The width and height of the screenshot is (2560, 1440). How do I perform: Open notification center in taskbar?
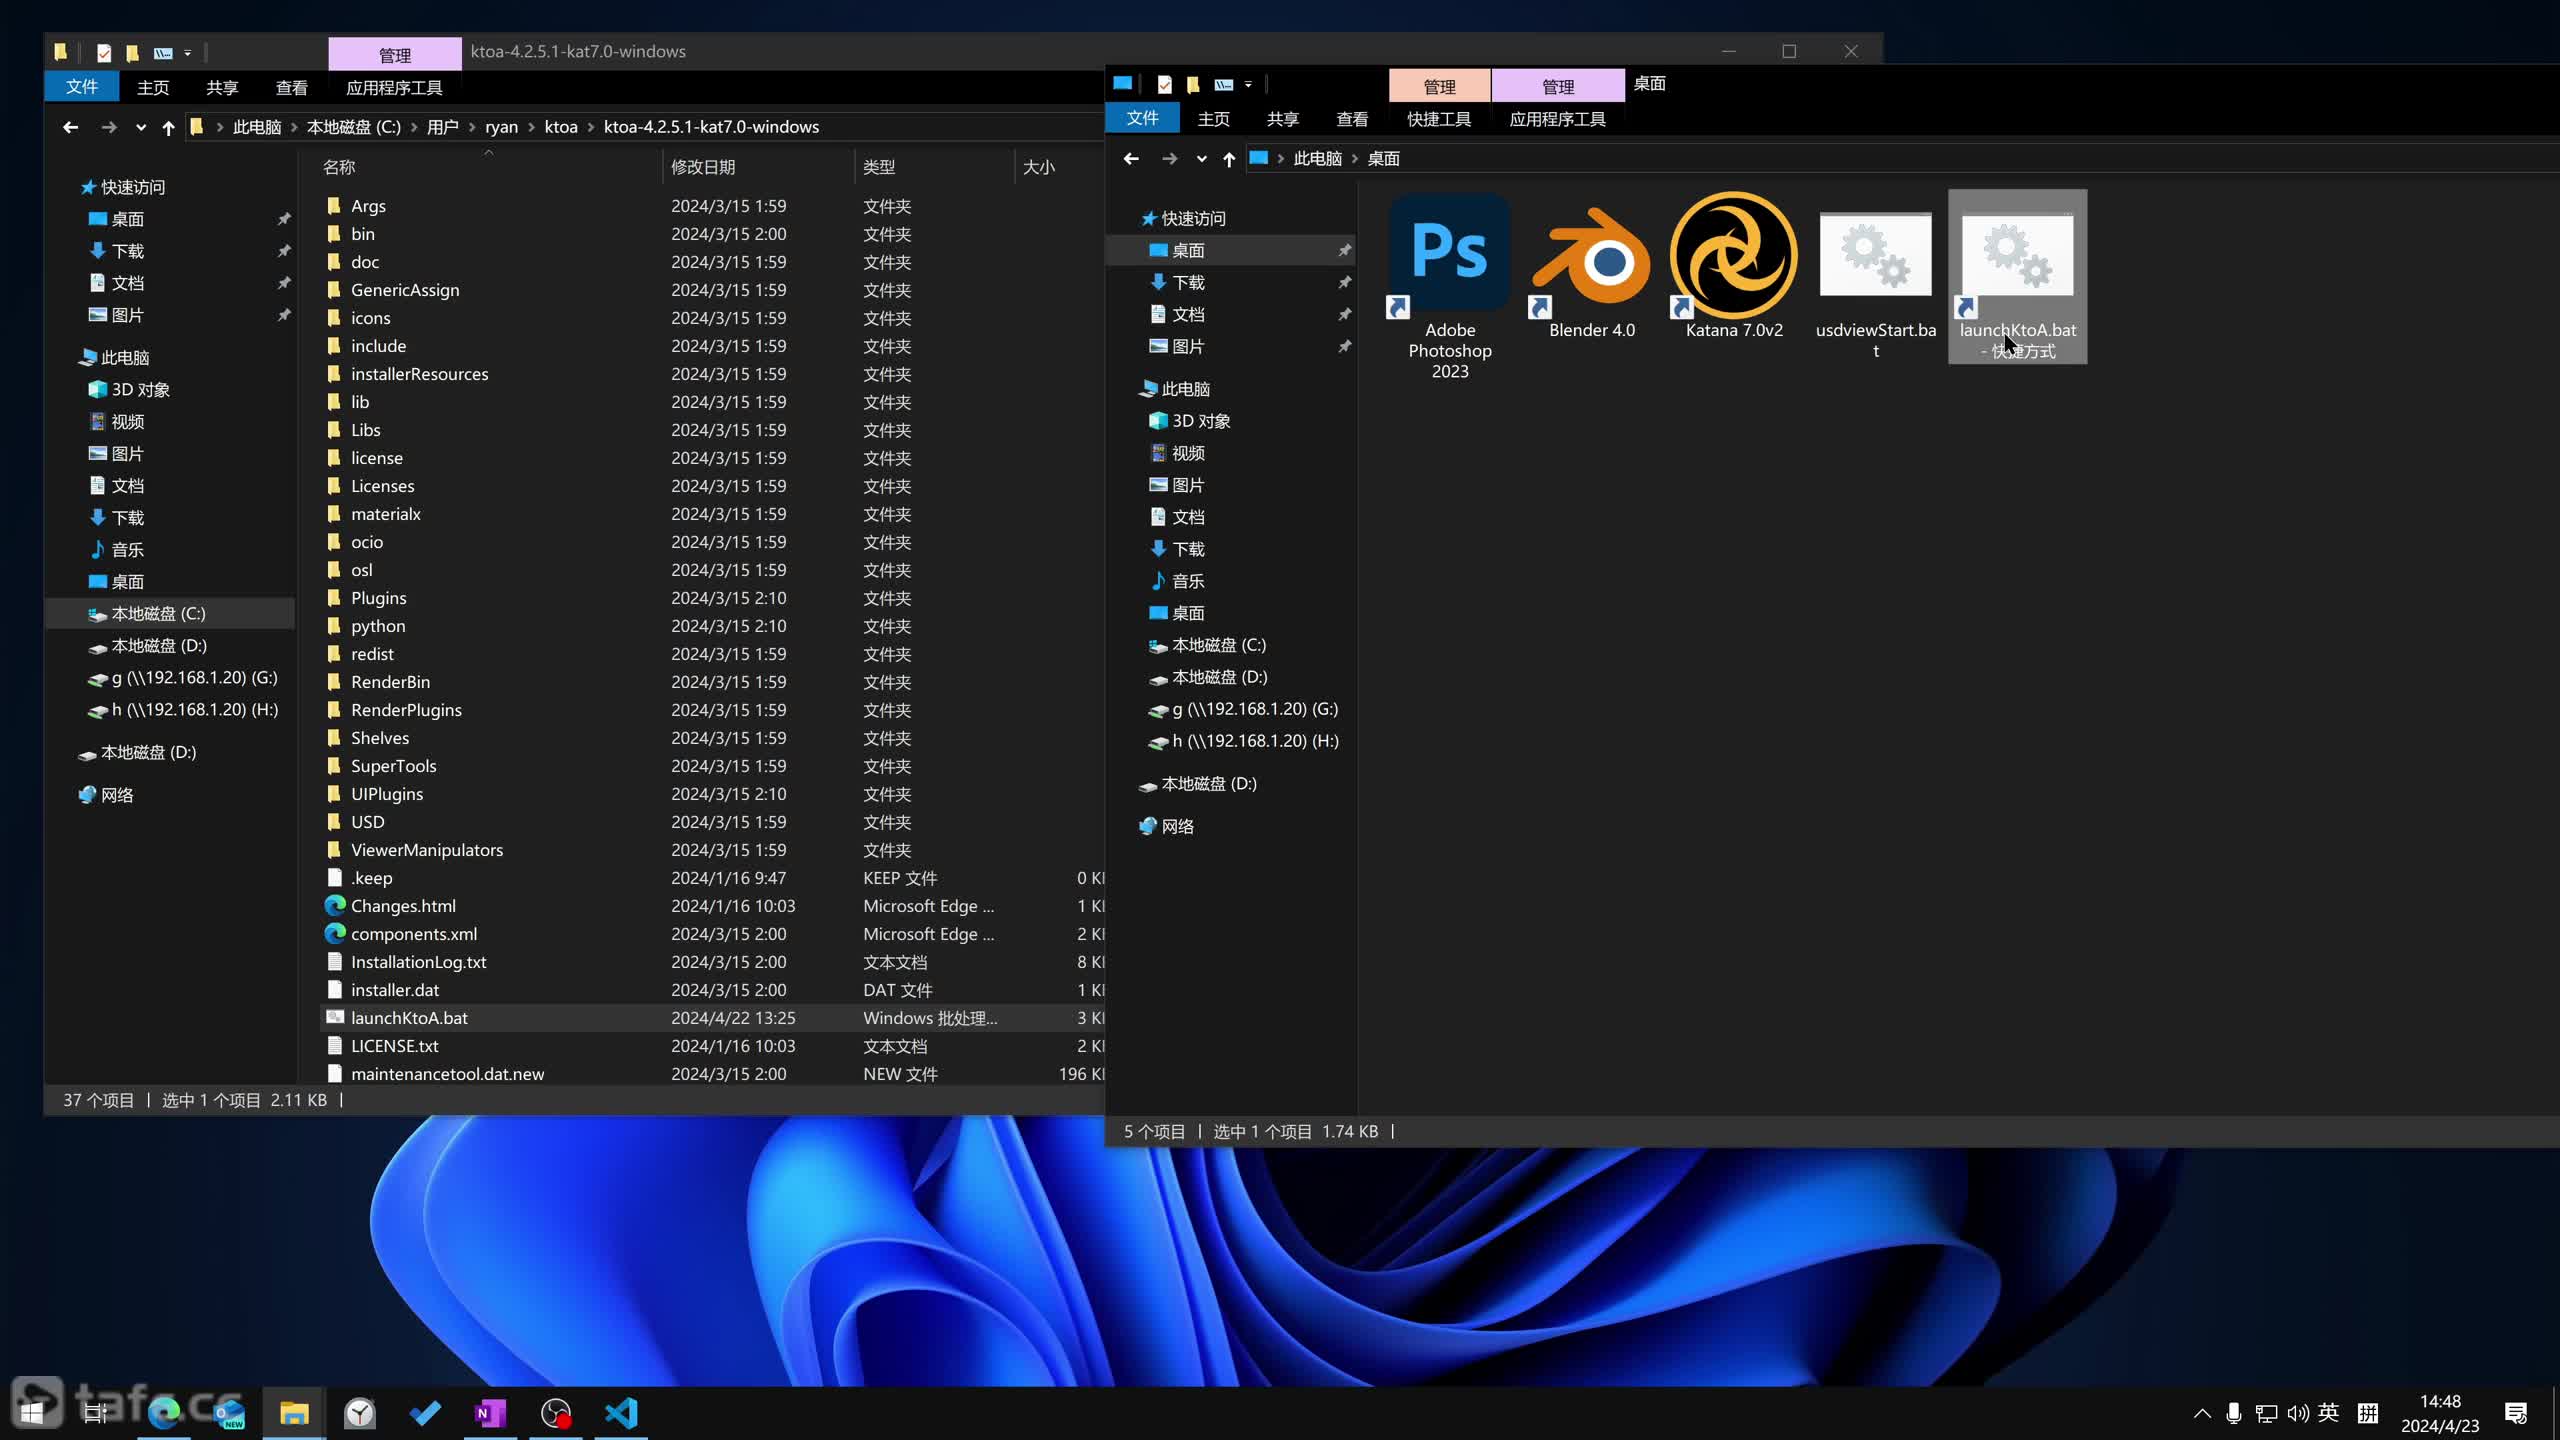click(x=2516, y=1413)
